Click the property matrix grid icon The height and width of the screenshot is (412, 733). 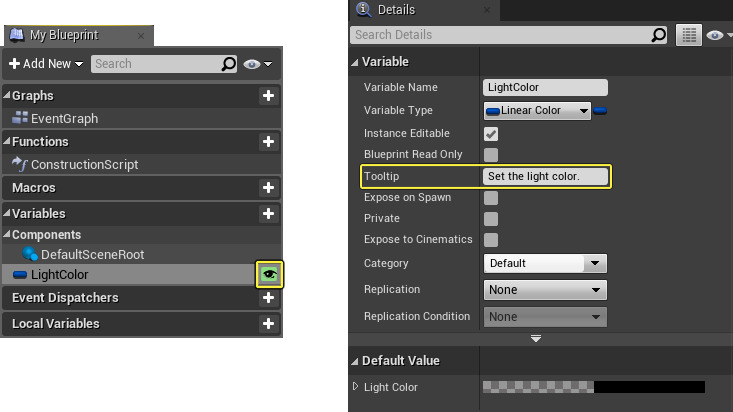pos(689,35)
